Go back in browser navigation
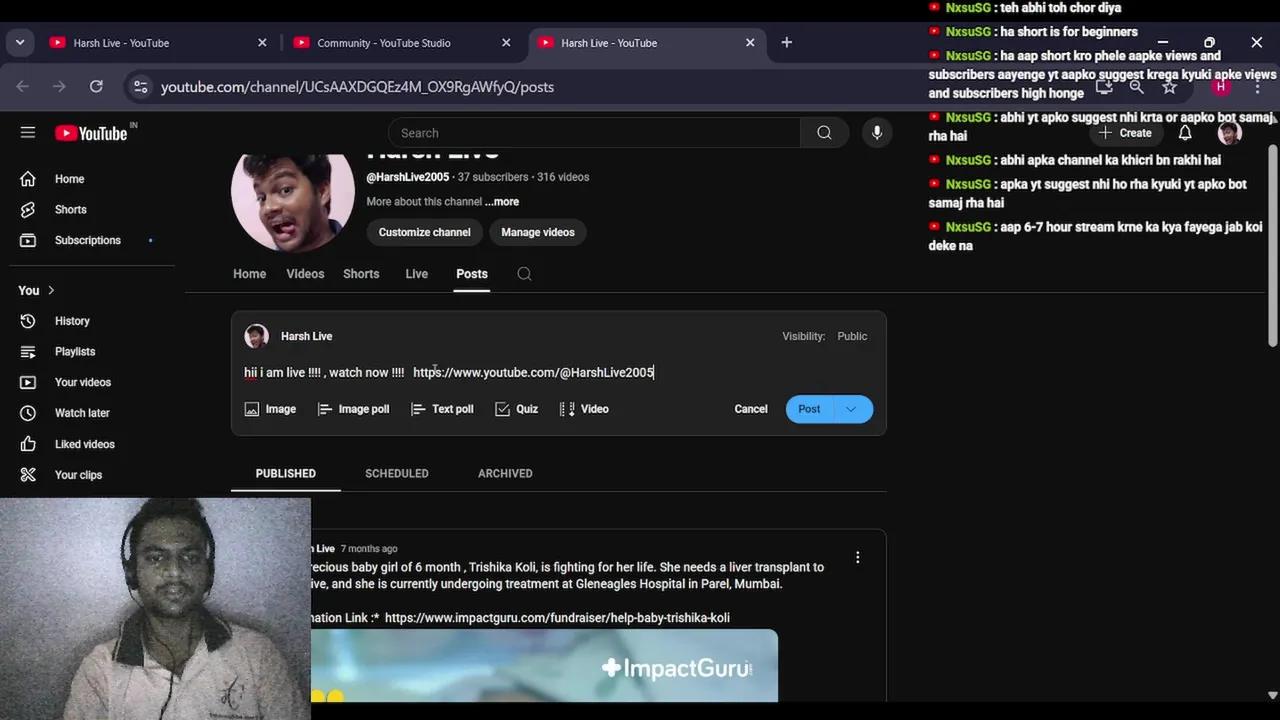Screen dimensions: 1280x720 point(22,87)
